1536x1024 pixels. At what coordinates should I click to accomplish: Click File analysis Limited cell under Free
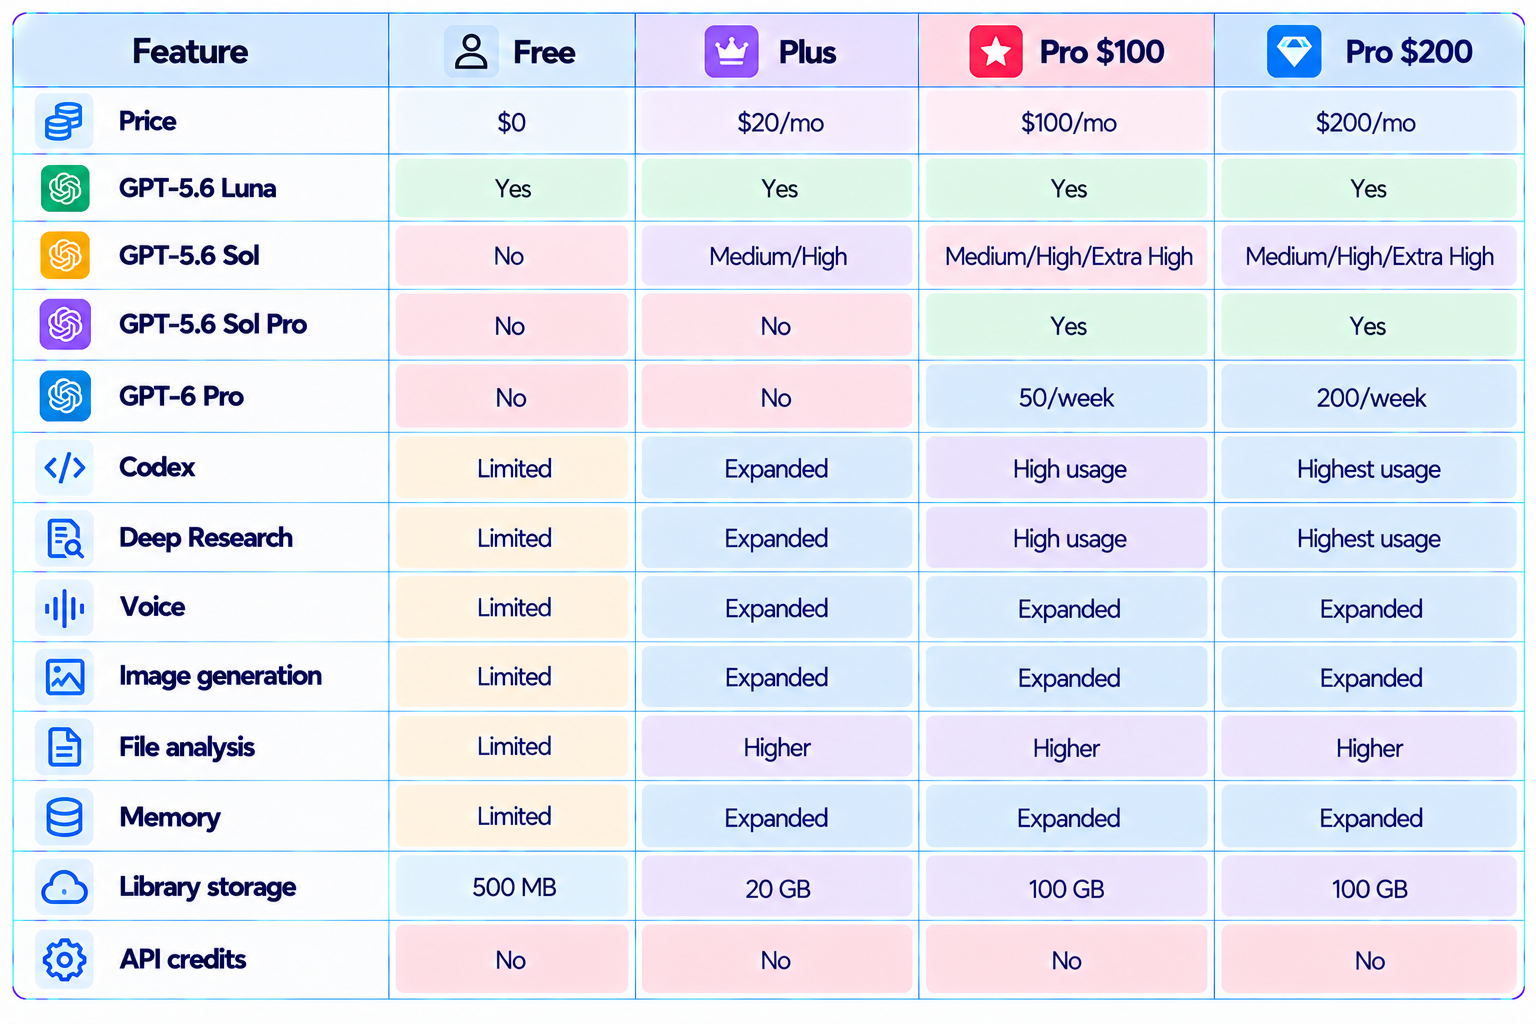point(512,747)
